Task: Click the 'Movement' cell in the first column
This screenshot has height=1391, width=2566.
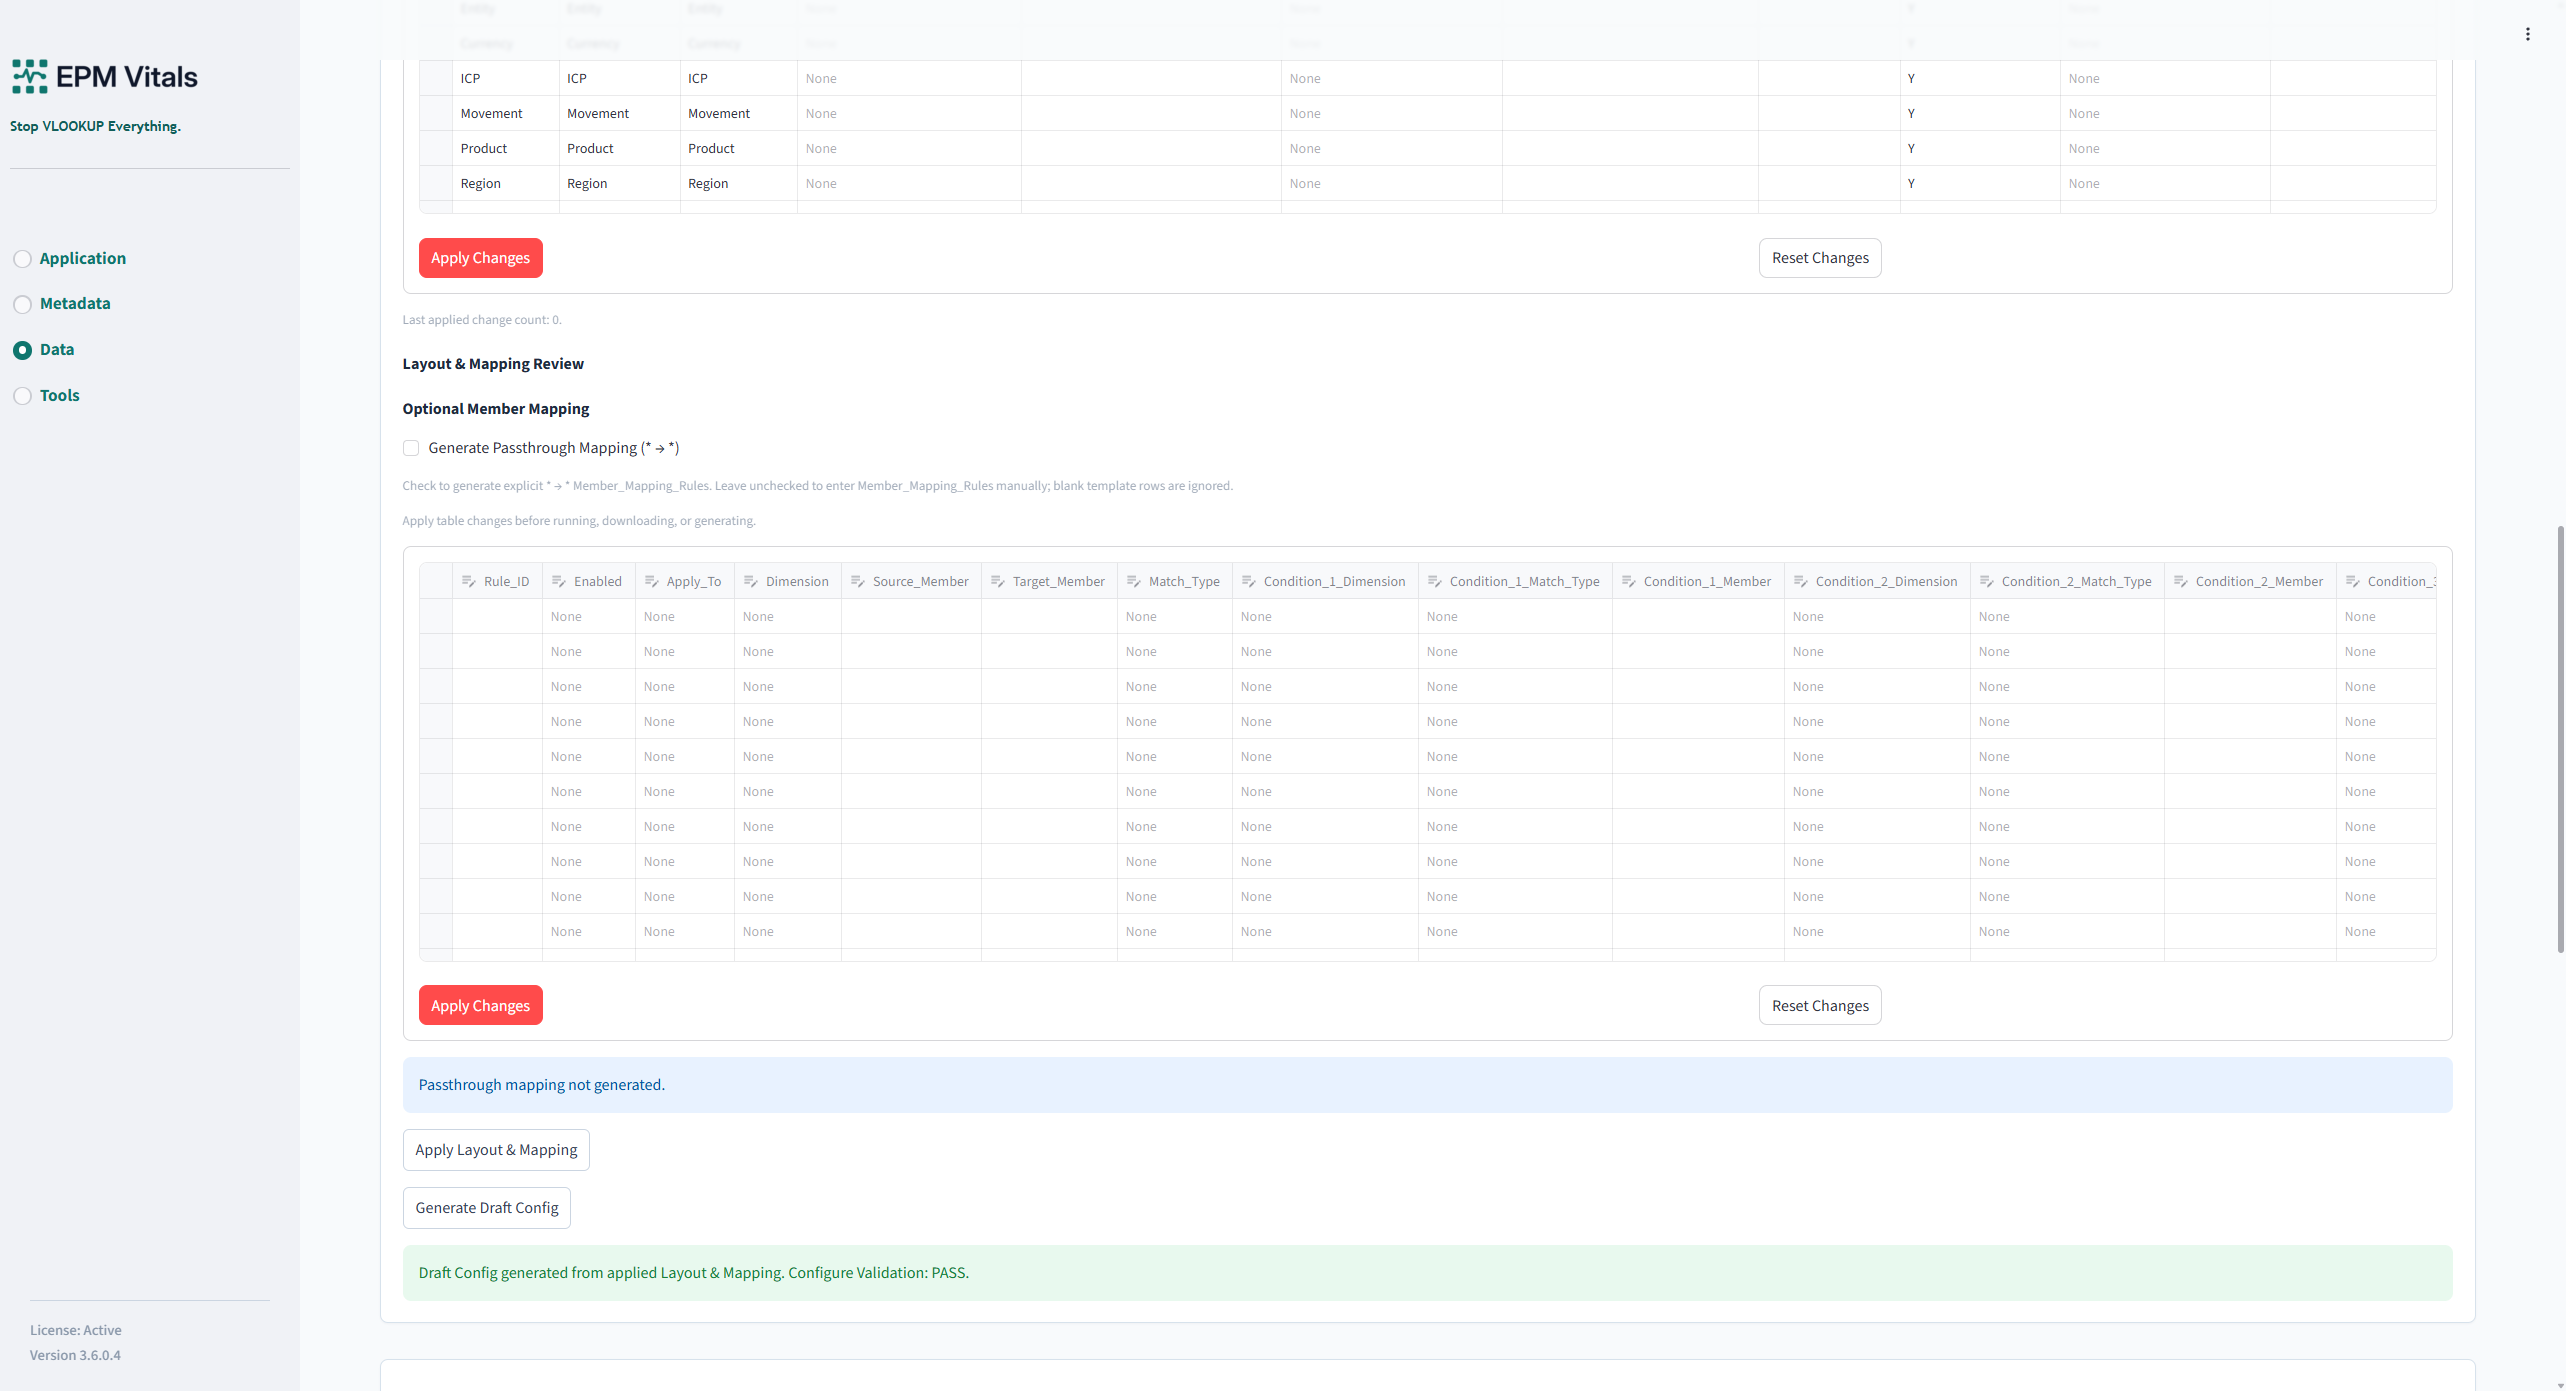Action: [x=505, y=113]
